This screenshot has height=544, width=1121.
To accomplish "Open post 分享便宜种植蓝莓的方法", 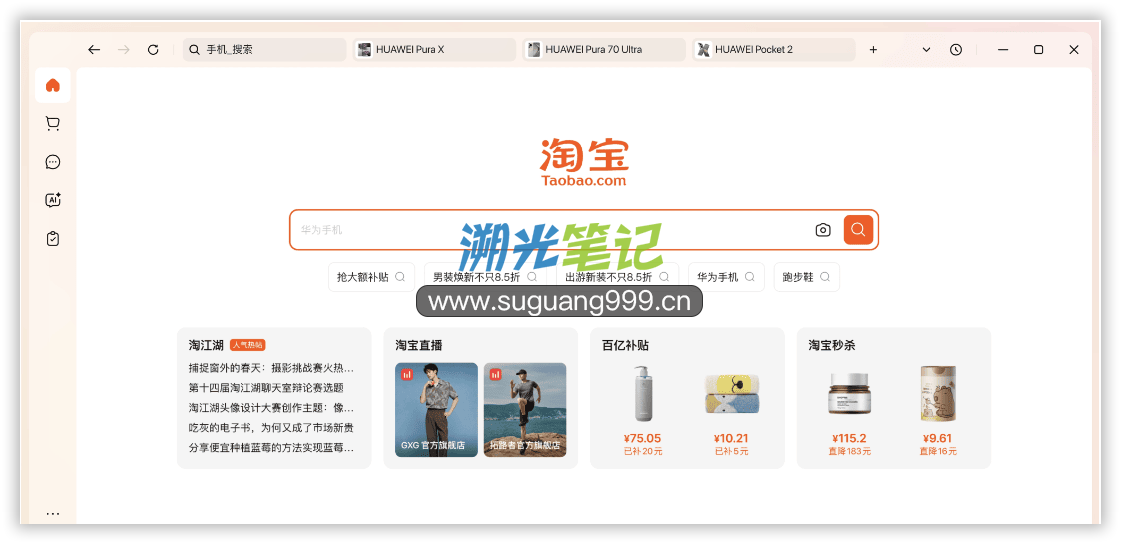I will pyautogui.click(x=271, y=448).
